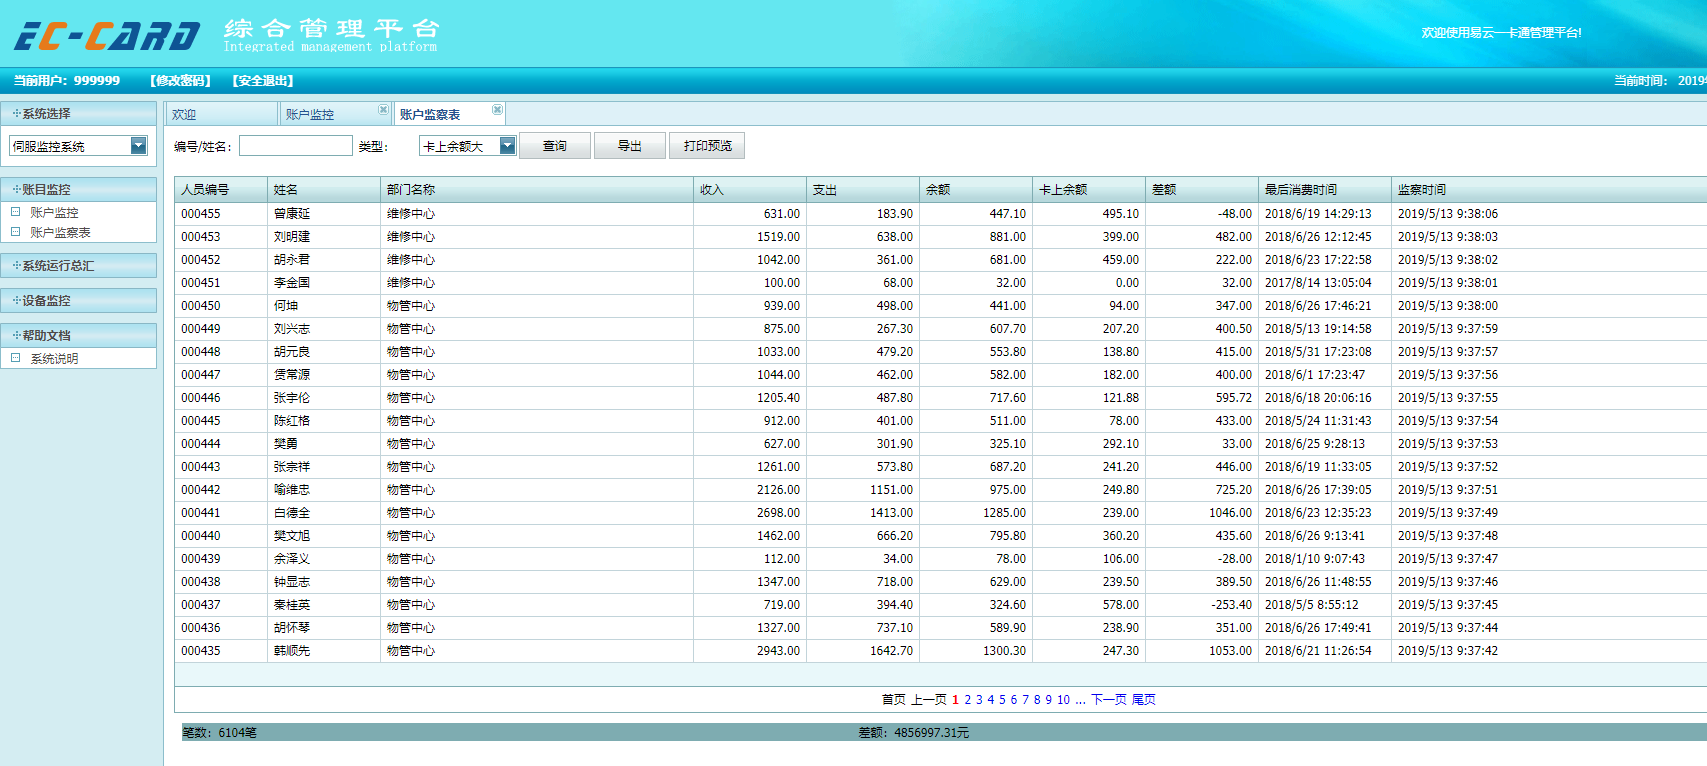Click the 打印预览 button
1707x766 pixels.
pos(707,146)
